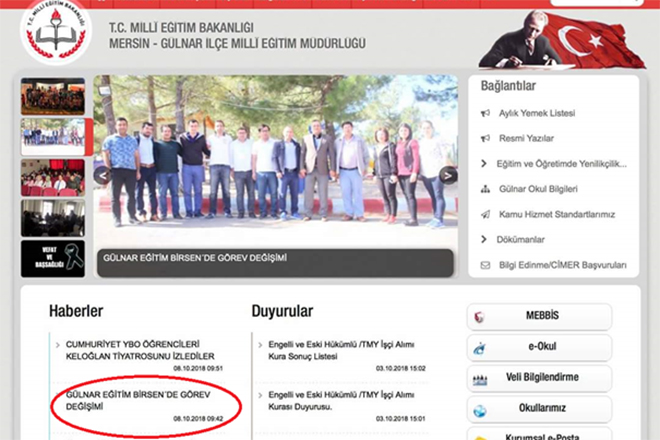The height and width of the screenshot is (440, 660).
Task: Select the fourth thumbnail of dark meeting room
Action: point(53,218)
